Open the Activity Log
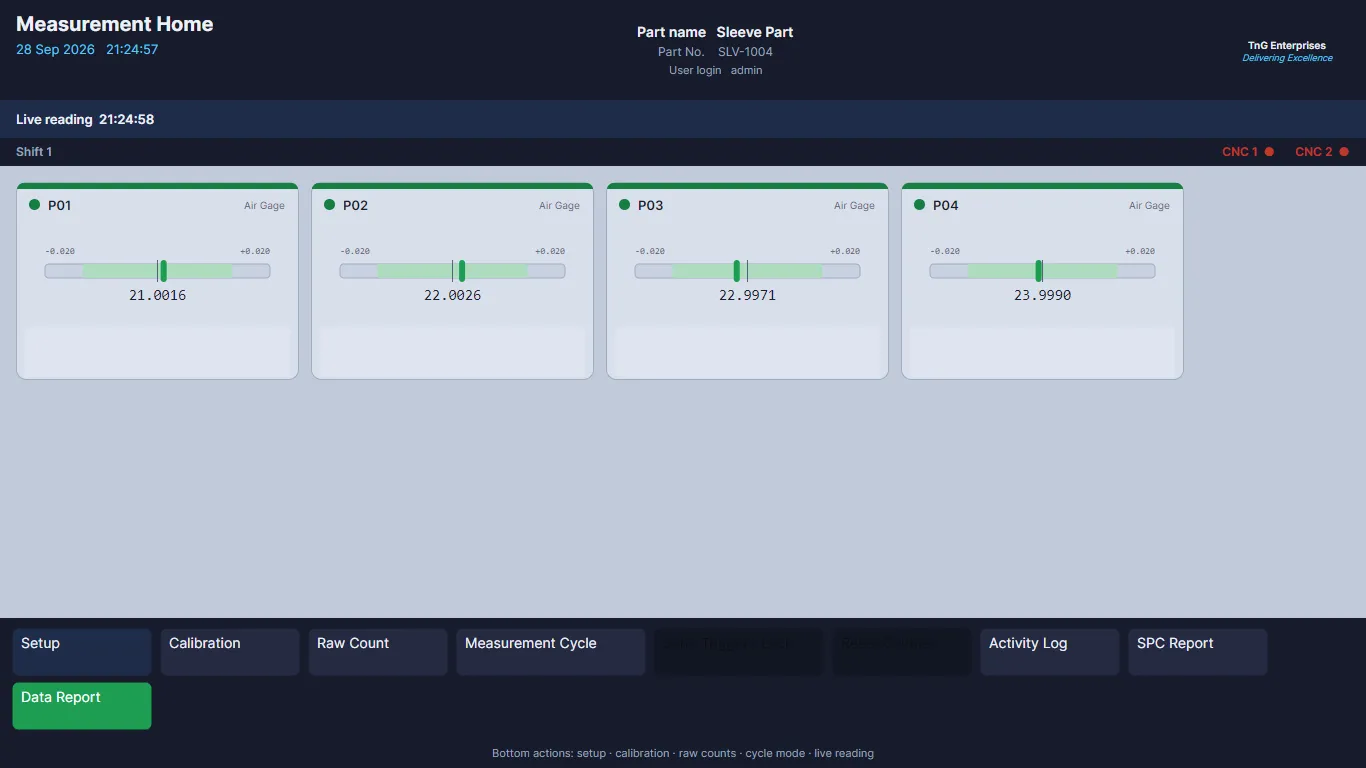 (x=1050, y=652)
